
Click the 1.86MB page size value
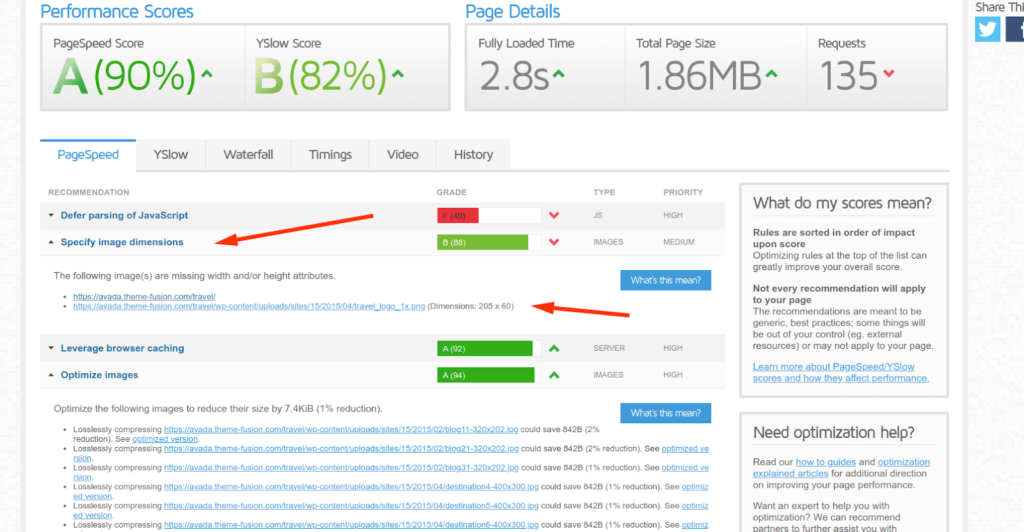[x=699, y=76]
